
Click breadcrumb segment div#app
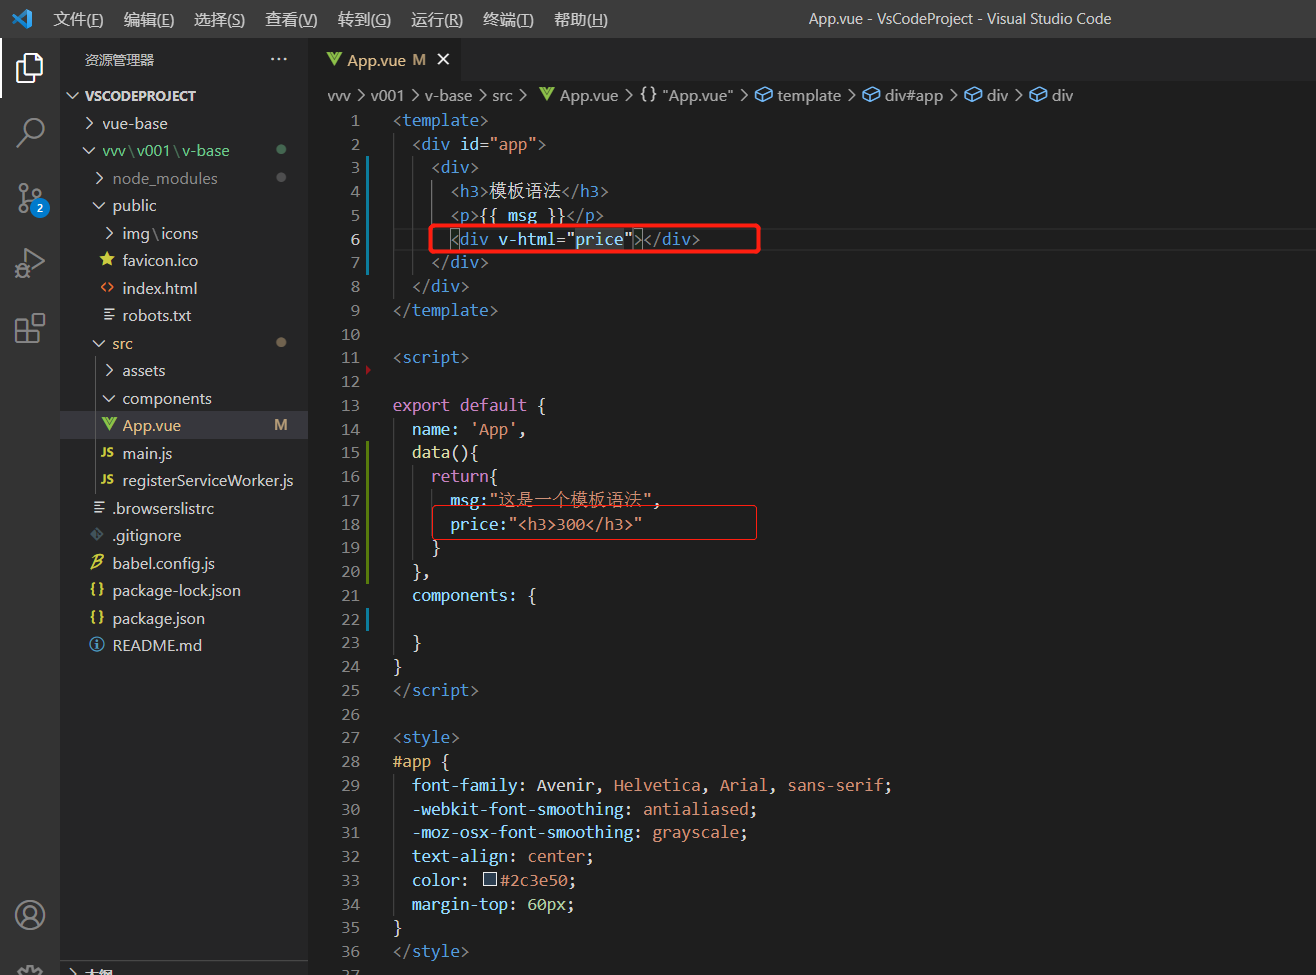coord(913,95)
